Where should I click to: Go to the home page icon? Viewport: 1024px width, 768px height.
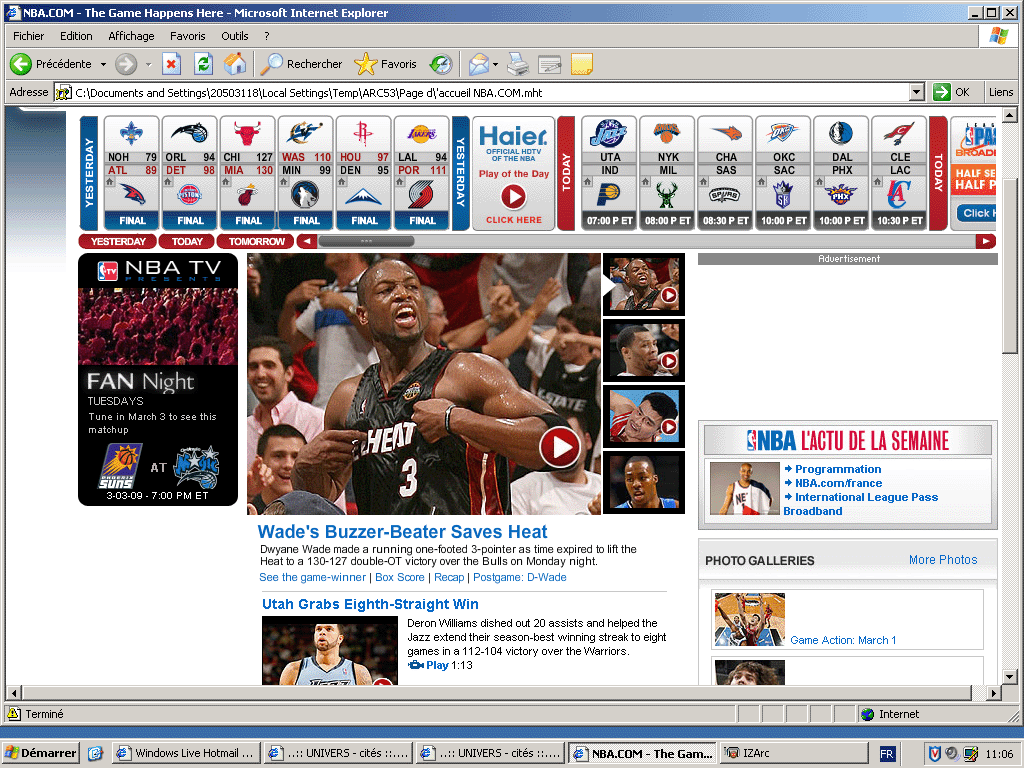click(235, 64)
